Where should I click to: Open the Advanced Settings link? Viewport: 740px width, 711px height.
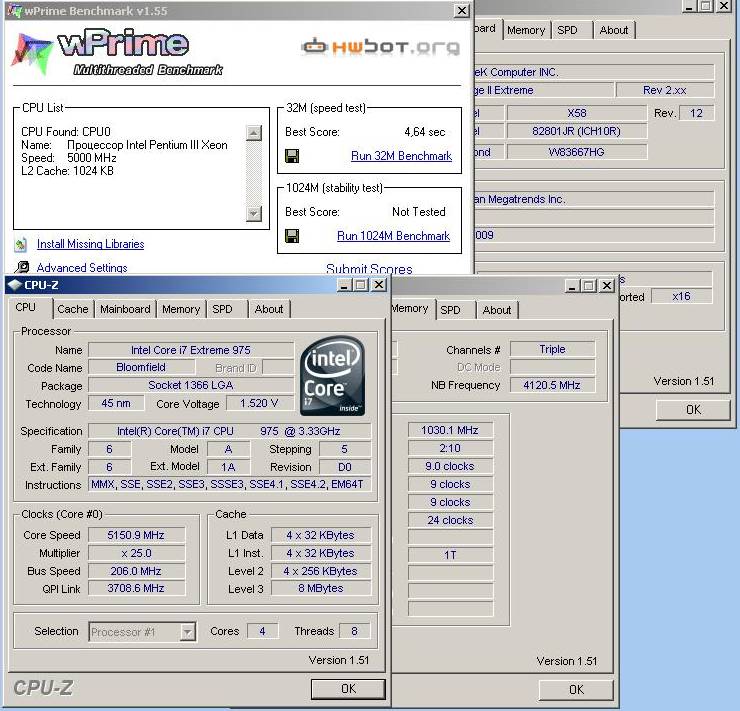(82, 268)
